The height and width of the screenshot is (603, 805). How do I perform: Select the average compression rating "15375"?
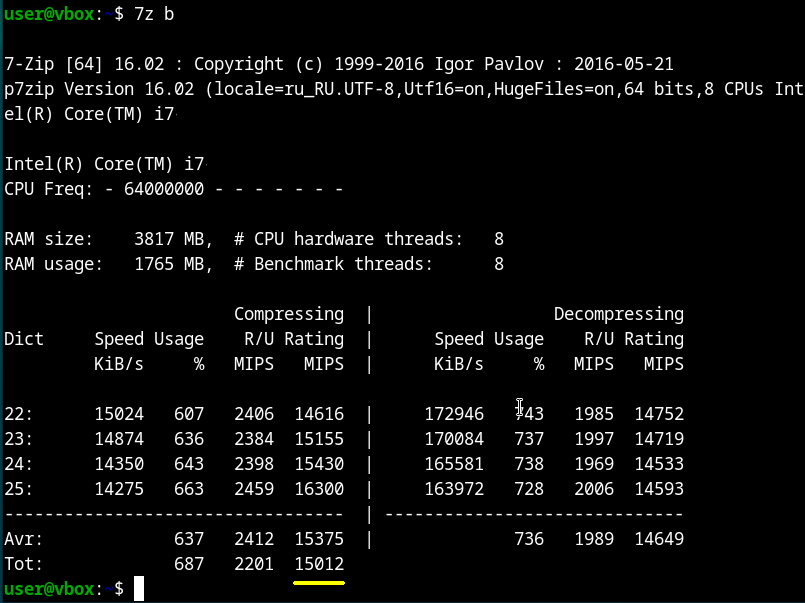click(x=319, y=539)
